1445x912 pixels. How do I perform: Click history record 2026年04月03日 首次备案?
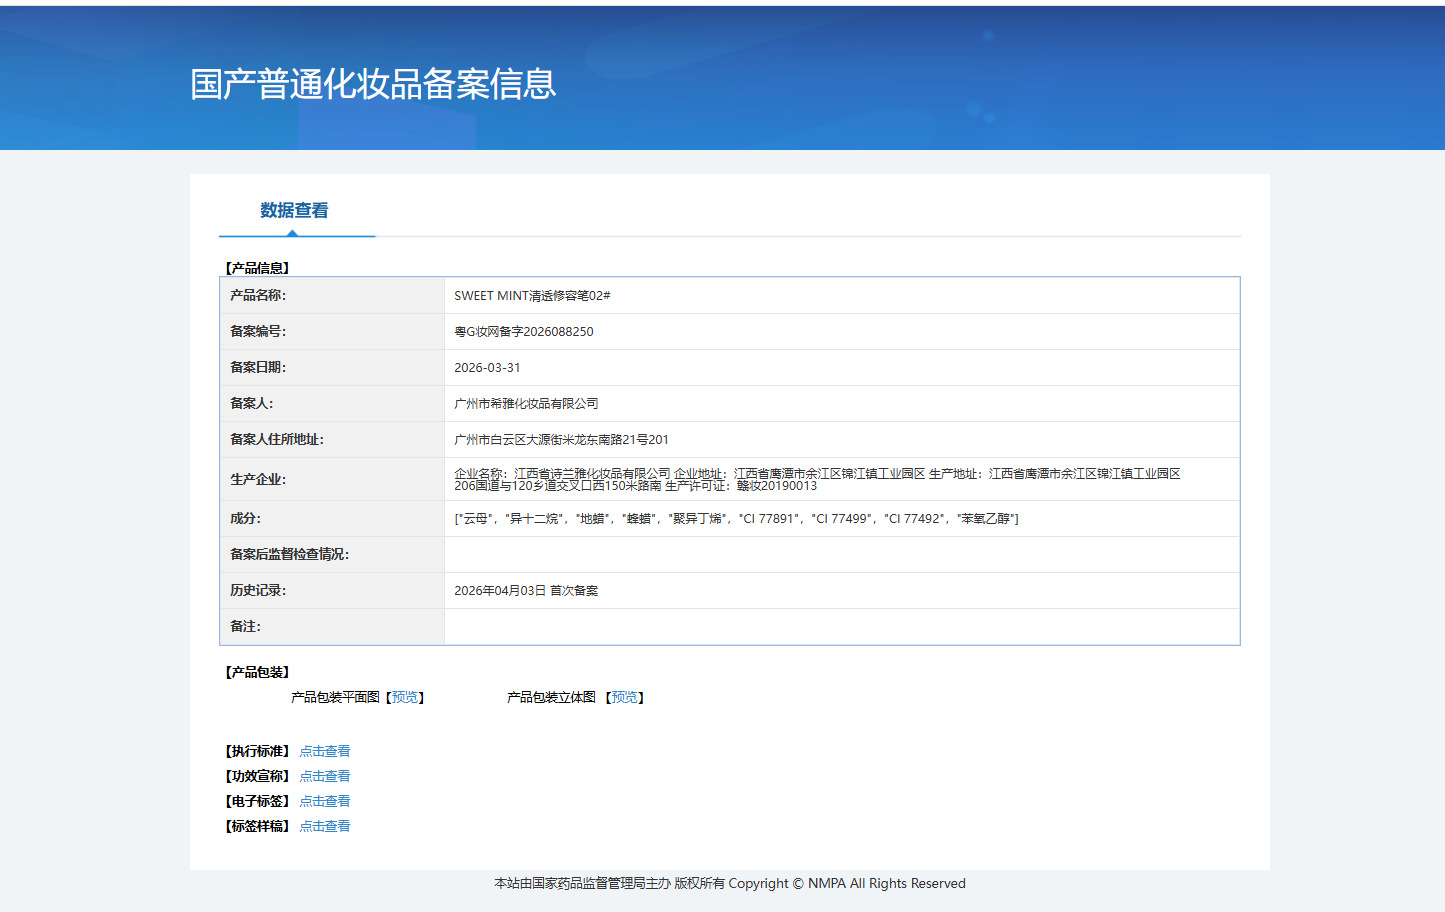(x=526, y=591)
